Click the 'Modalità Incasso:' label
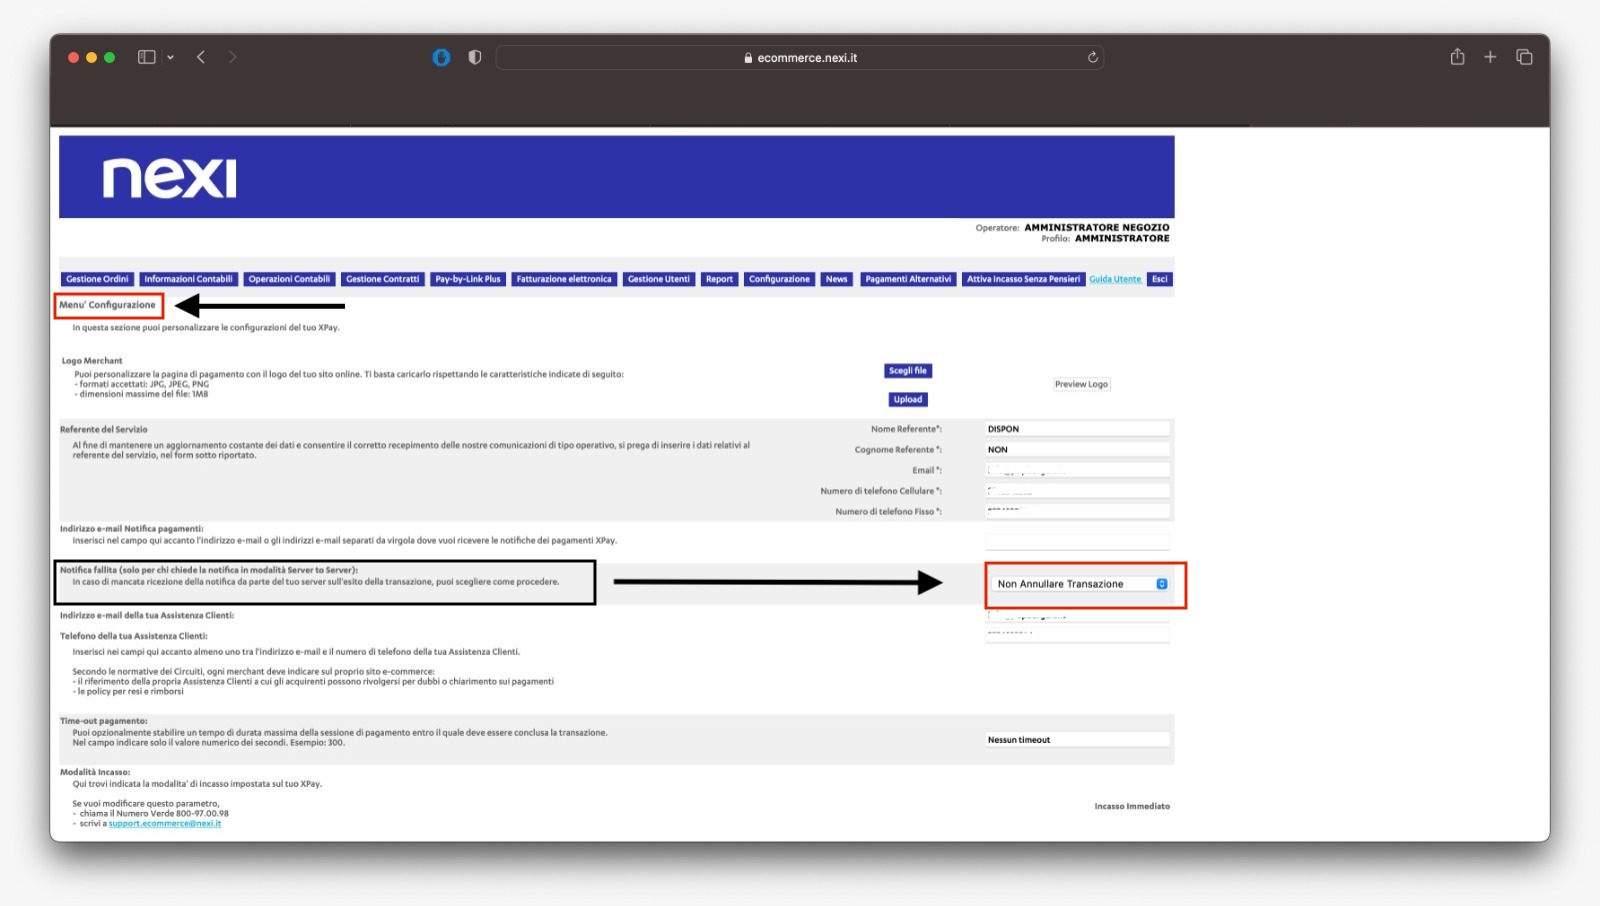1600x906 pixels. coord(95,772)
